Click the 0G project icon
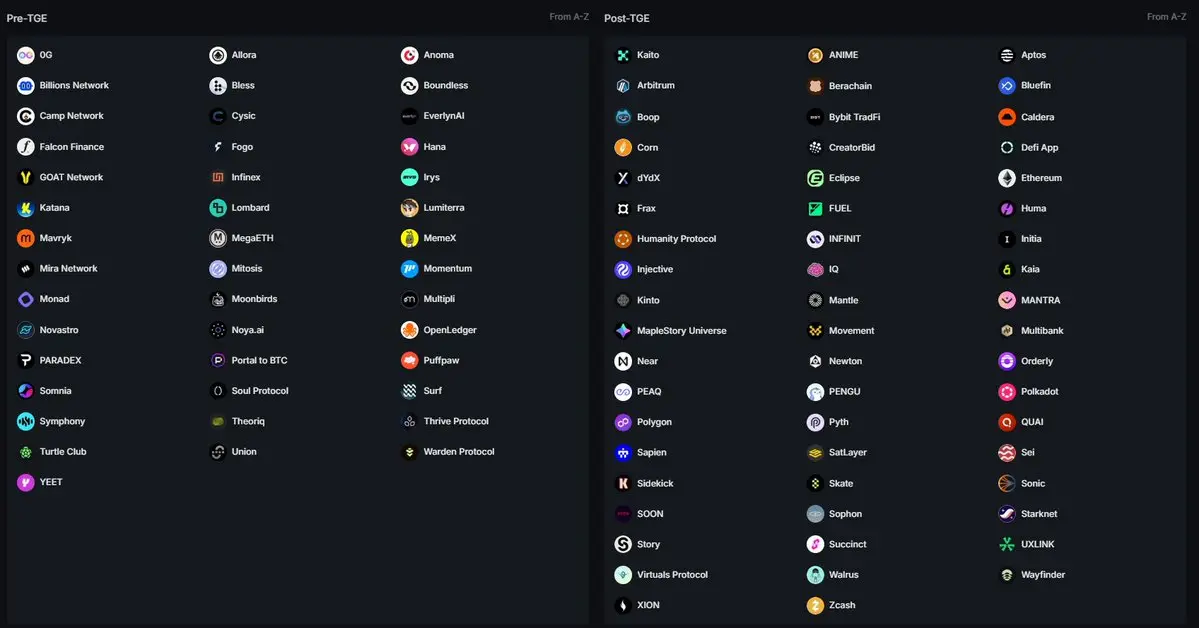The height and width of the screenshot is (628, 1199). click(x=26, y=55)
